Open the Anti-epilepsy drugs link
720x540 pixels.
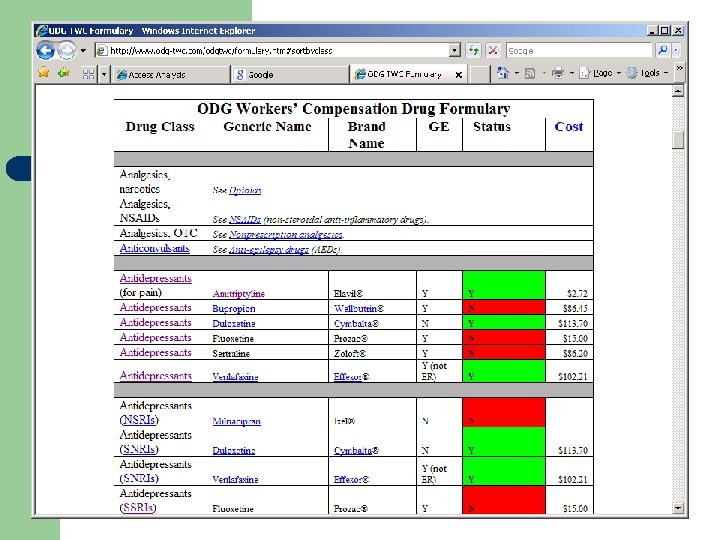(x=269, y=250)
